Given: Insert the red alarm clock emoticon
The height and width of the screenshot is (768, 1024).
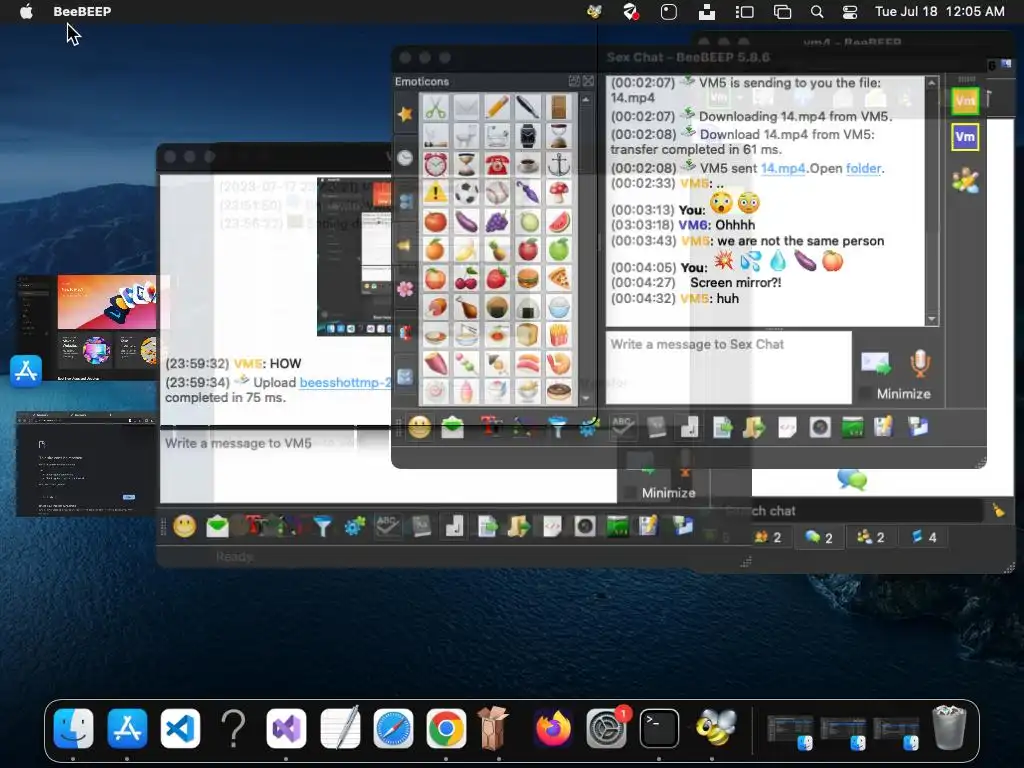Looking at the screenshot, I should [436, 165].
